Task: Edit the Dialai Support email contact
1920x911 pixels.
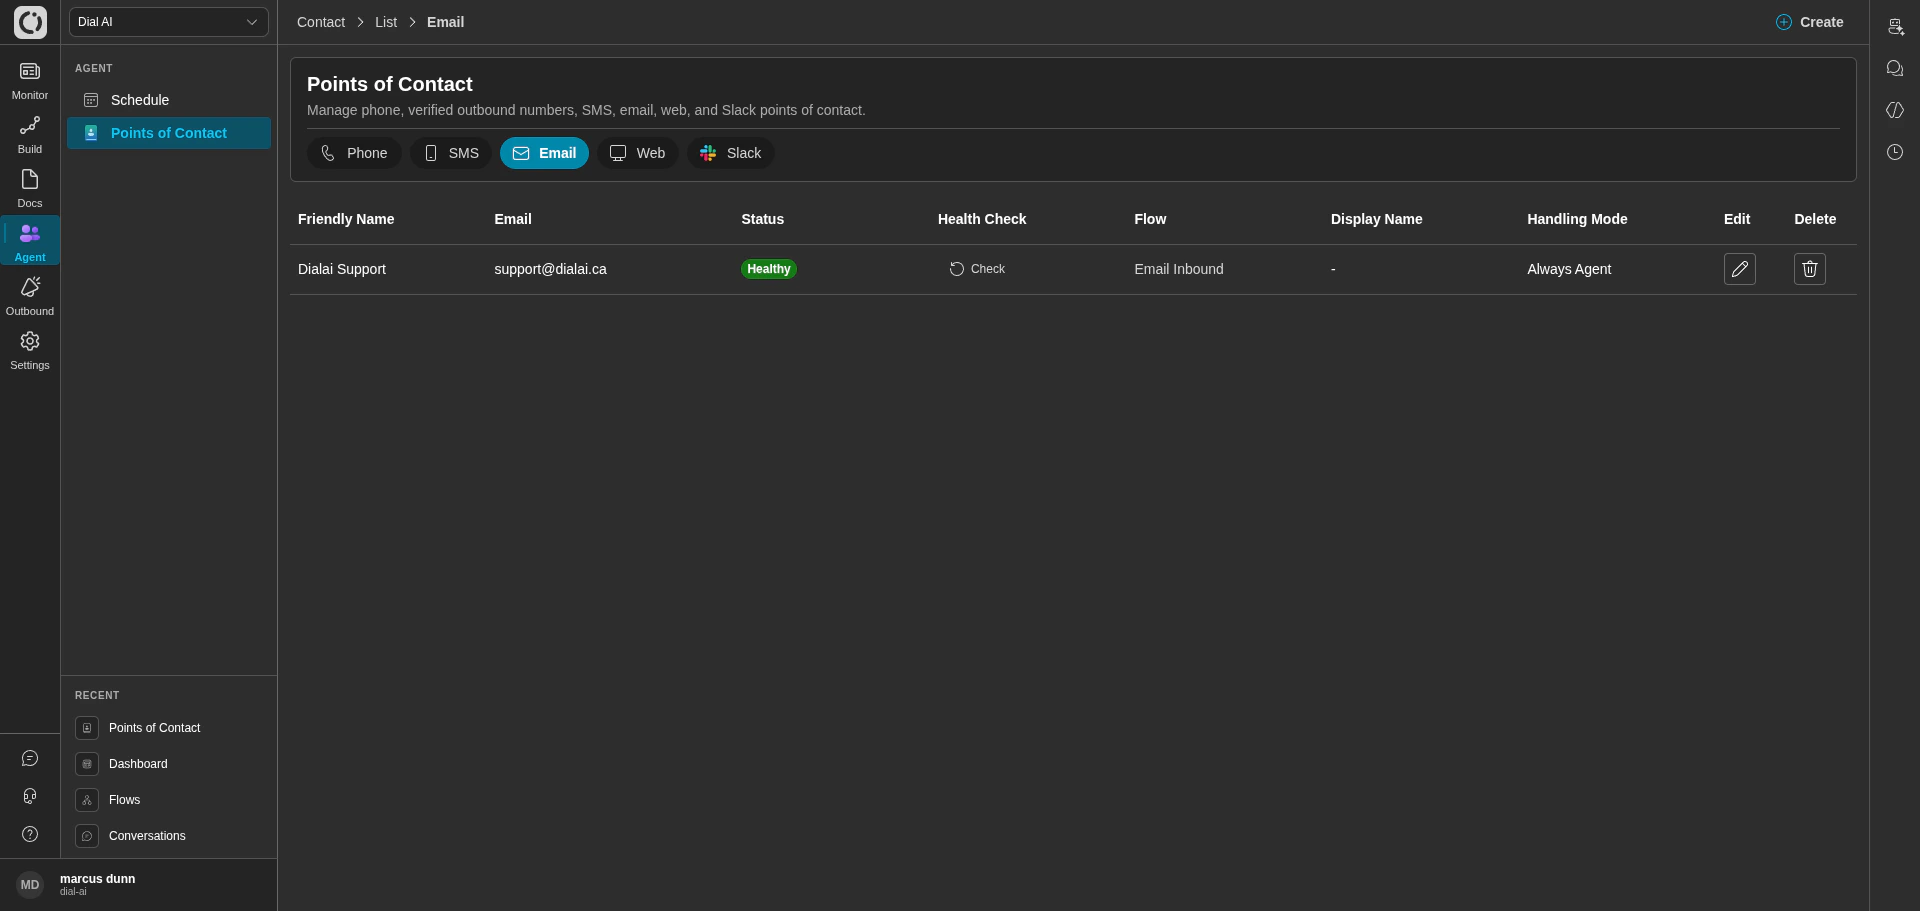Action: (x=1740, y=269)
